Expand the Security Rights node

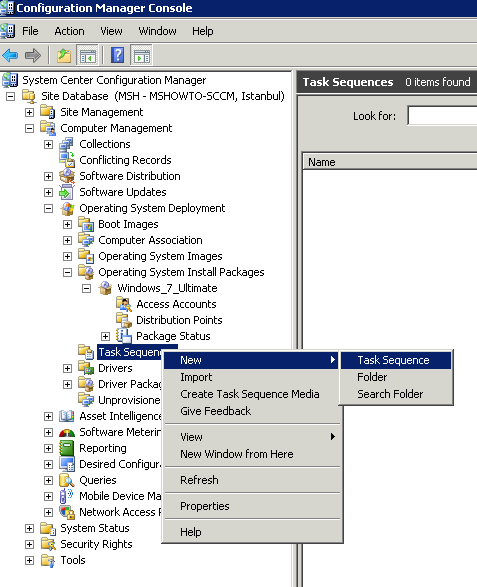tap(30, 544)
